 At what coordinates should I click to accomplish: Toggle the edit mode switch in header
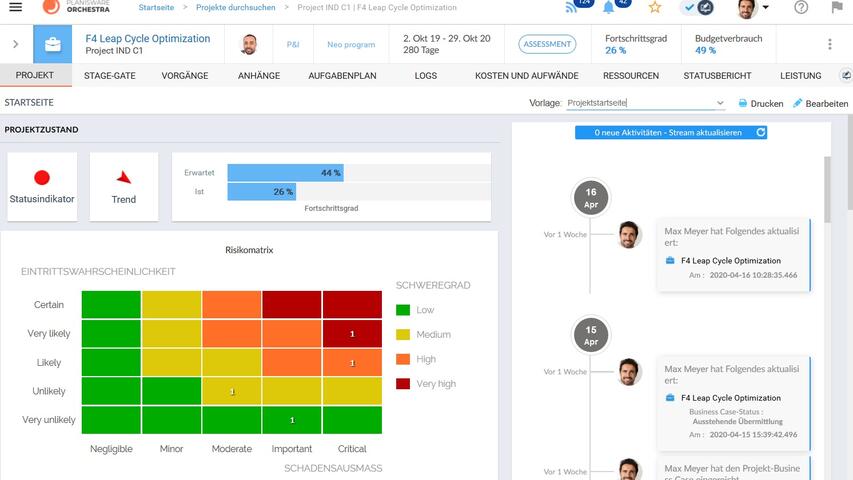click(x=697, y=8)
